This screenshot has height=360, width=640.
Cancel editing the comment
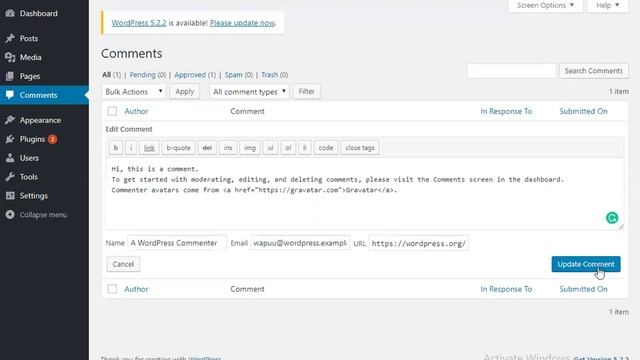(123, 264)
